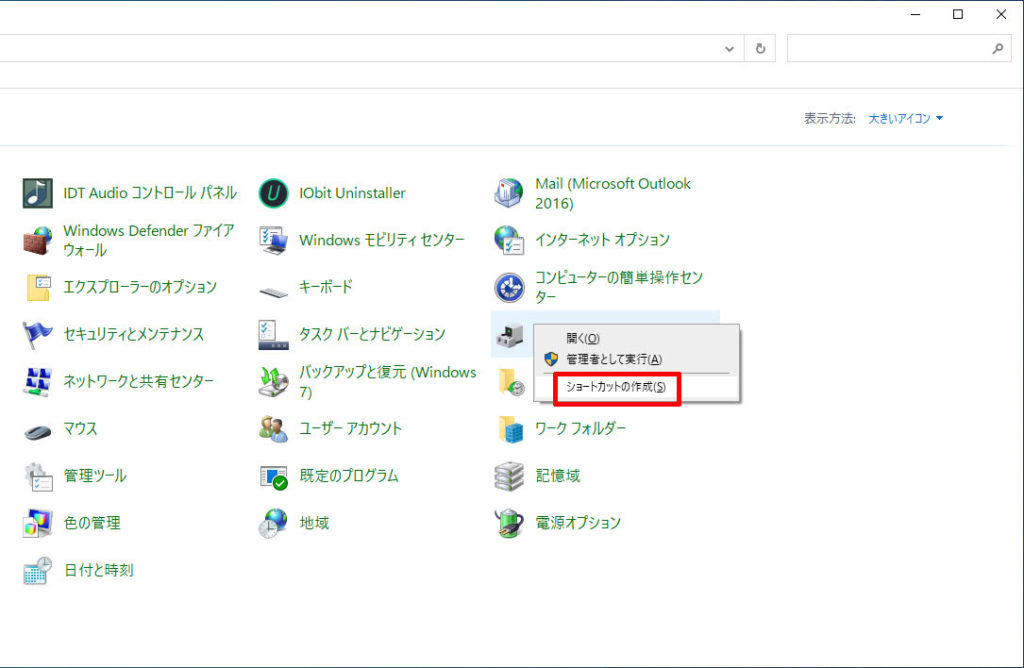Screen dimensions: 1024x668
Task: Open the マウス icon
Action: click(38, 429)
